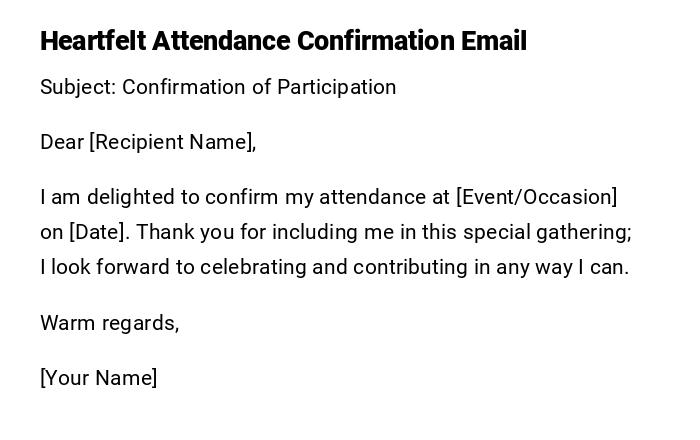The width and height of the screenshot is (700, 440).
Task: Click the "Dear" salutation word
Action: (x=61, y=142)
